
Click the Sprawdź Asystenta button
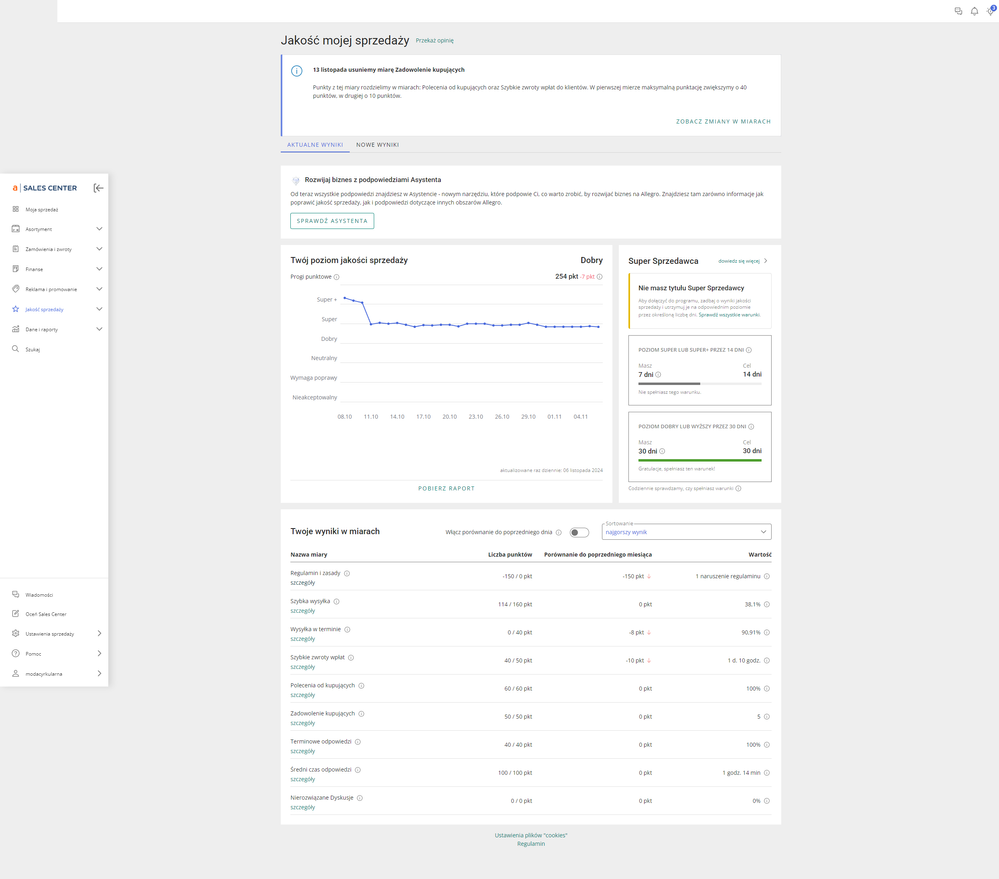pos(332,221)
